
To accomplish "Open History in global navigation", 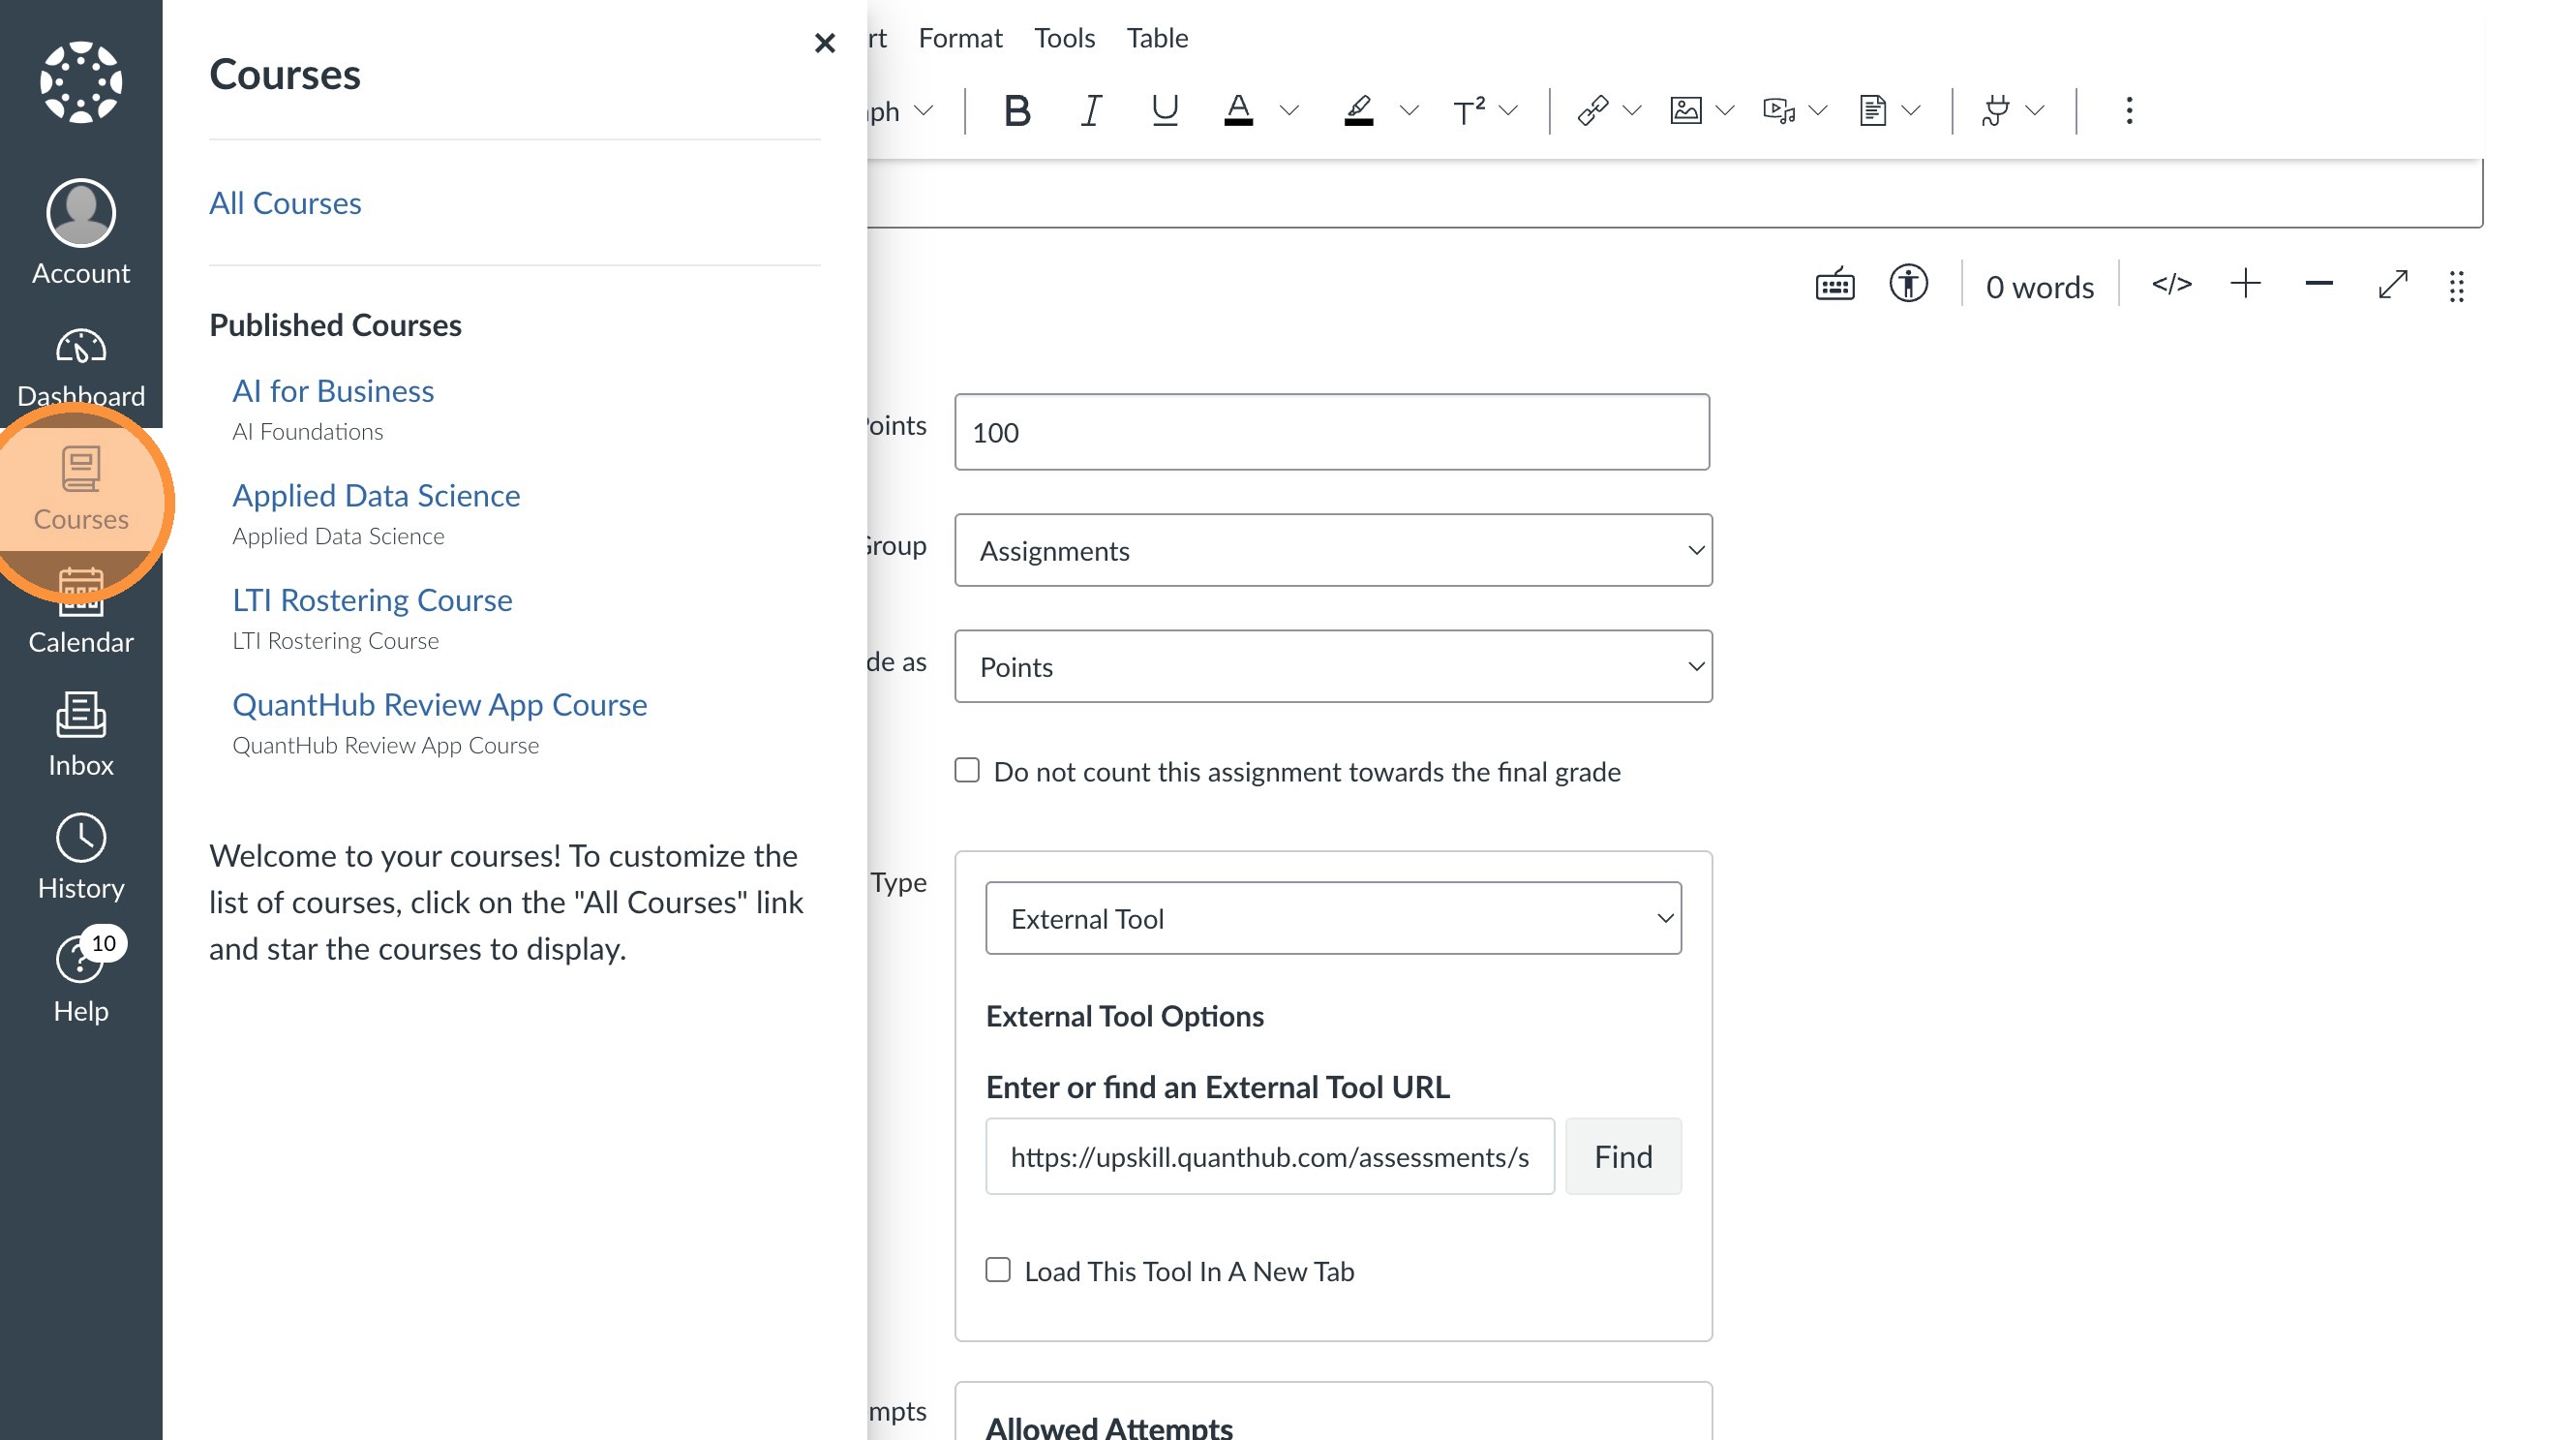I will (x=80, y=858).
